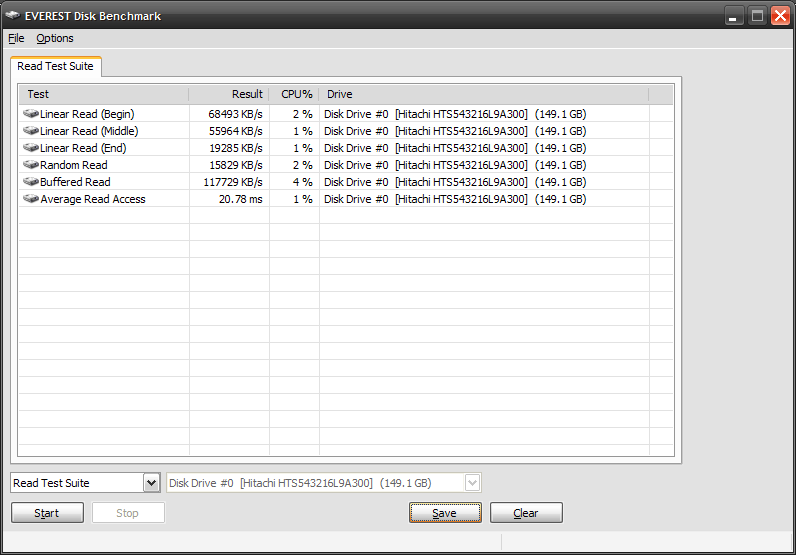The width and height of the screenshot is (796, 555).
Task: Click the 19285 KB/s result value
Action: tap(236, 148)
